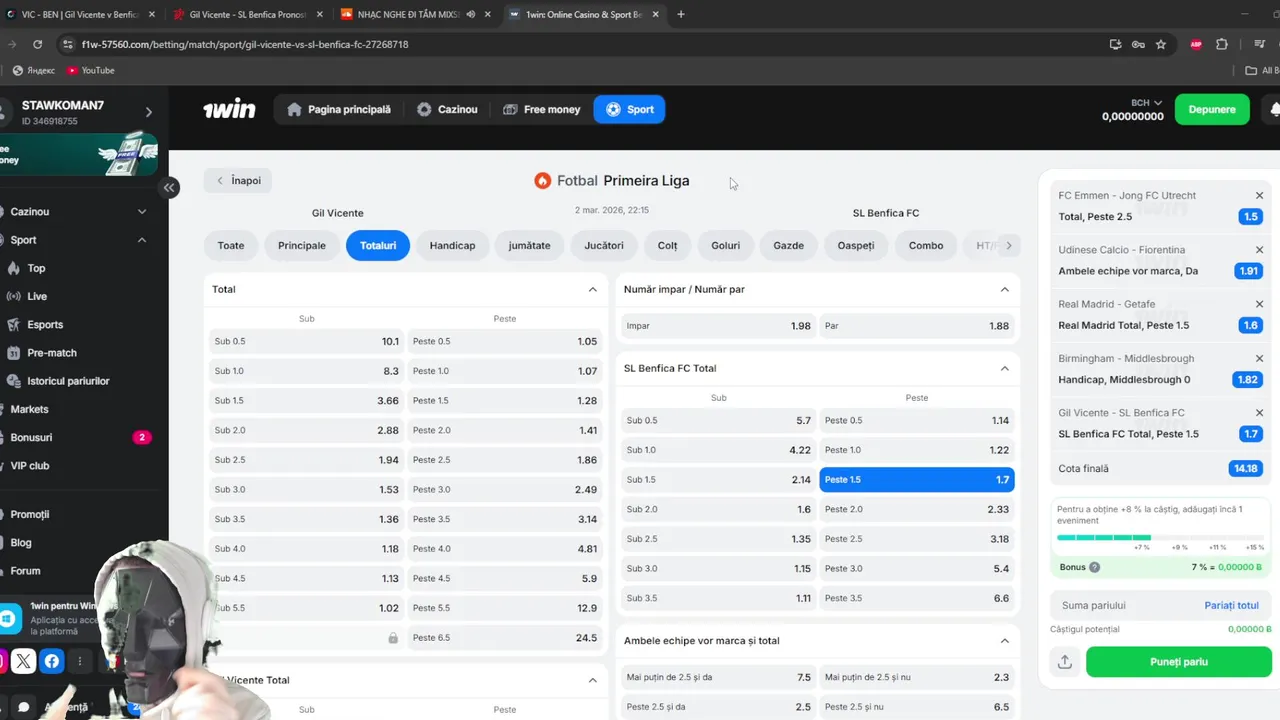Viewport: 1280px width, 720px height.
Task: Switch to Colț market tab
Action: [668, 245]
